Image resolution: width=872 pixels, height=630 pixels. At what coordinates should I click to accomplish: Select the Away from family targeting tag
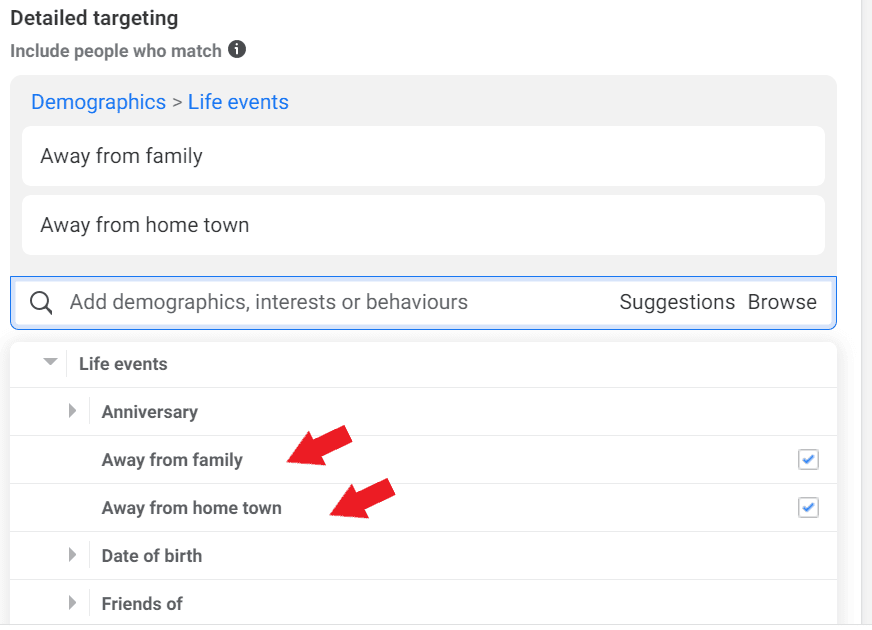tap(121, 156)
